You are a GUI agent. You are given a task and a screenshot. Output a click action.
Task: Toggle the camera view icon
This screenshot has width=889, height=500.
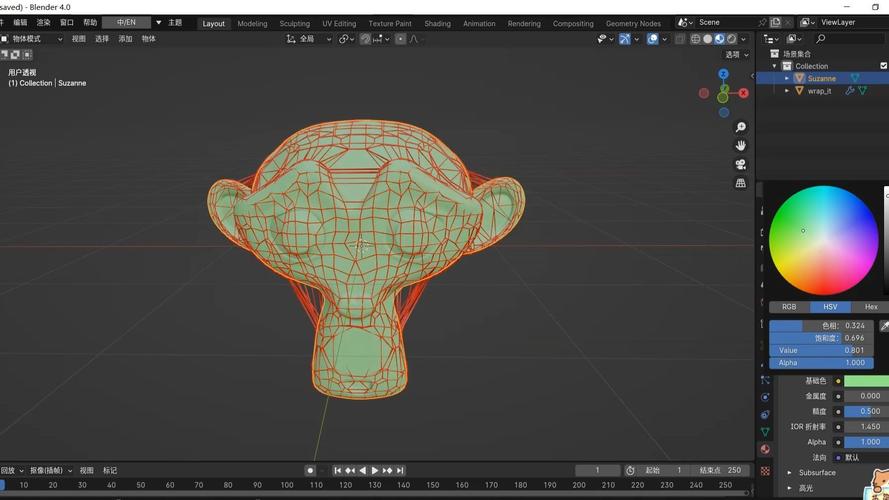[740, 164]
